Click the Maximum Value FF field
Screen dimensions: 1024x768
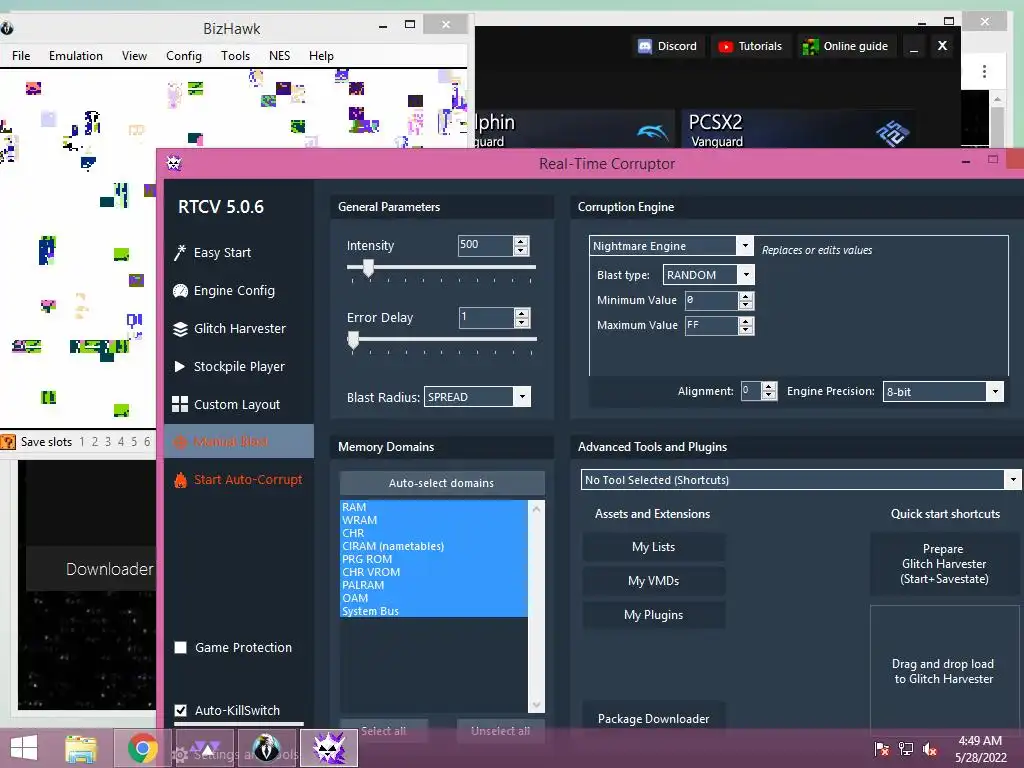(711, 325)
